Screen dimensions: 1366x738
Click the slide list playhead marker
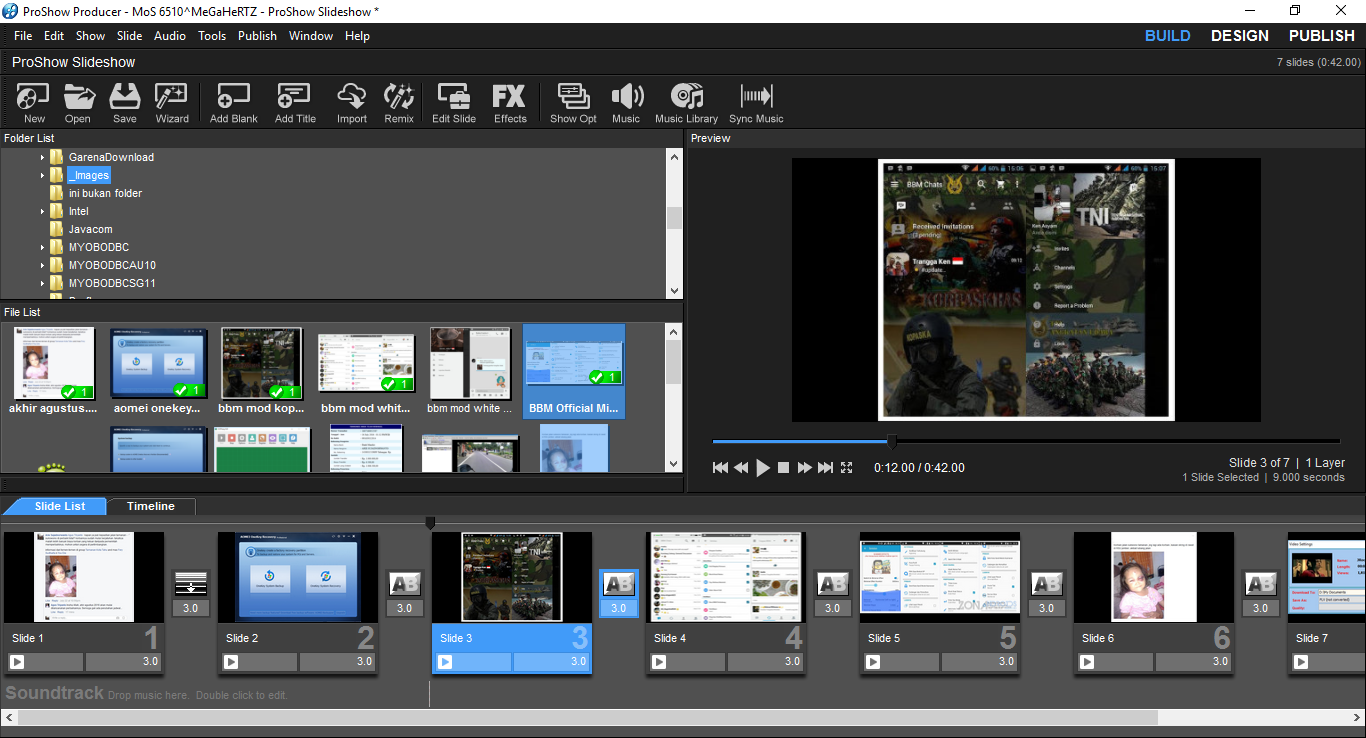(x=430, y=522)
